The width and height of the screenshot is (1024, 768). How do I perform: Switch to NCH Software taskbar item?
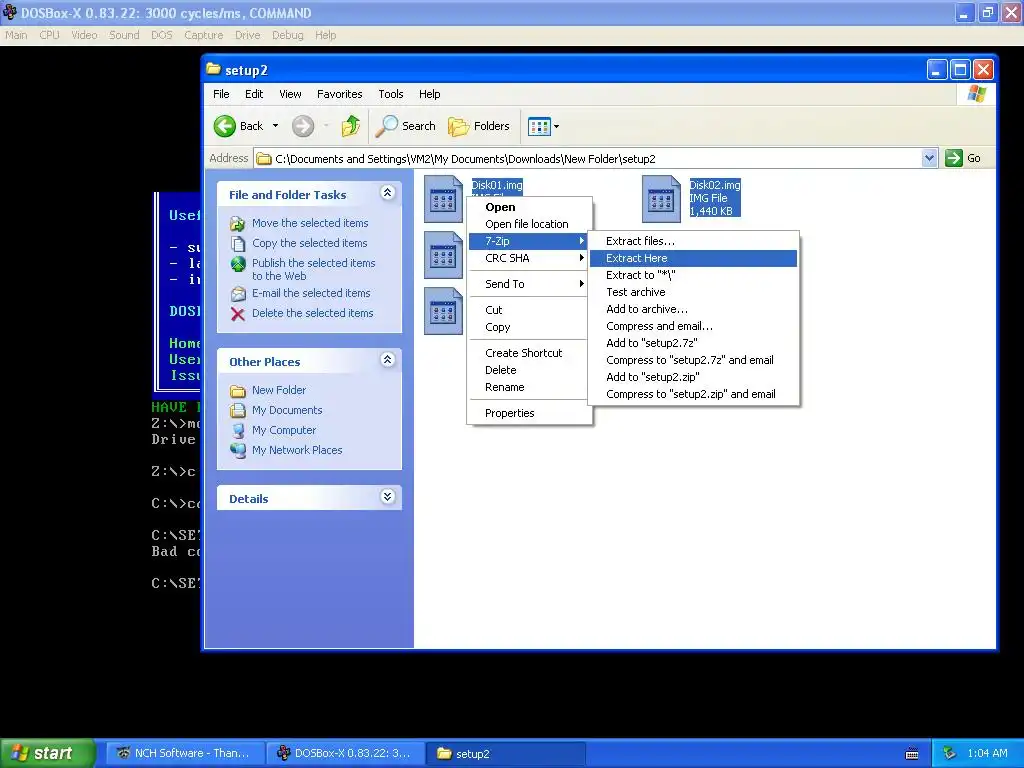(186, 753)
